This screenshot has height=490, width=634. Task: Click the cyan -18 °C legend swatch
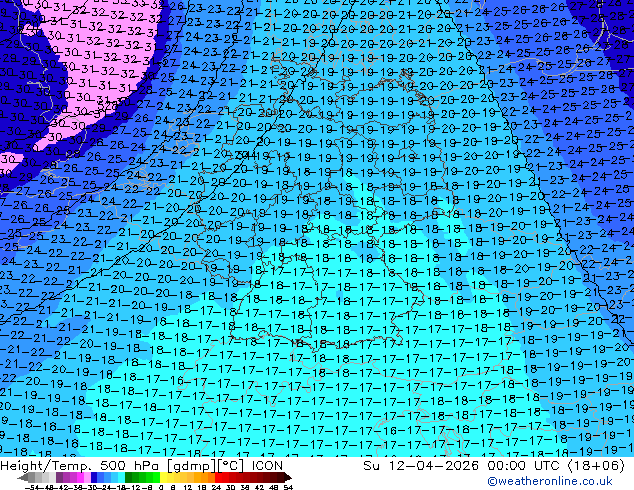(121, 477)
